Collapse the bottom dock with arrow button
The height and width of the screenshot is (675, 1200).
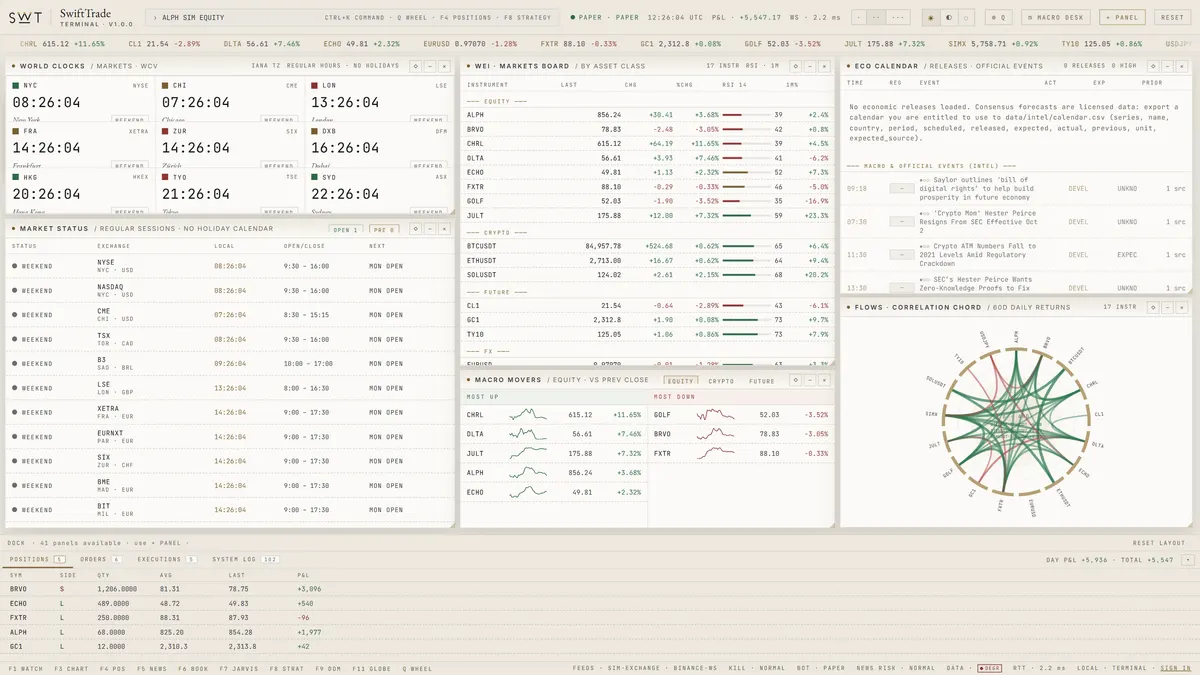1190,560
